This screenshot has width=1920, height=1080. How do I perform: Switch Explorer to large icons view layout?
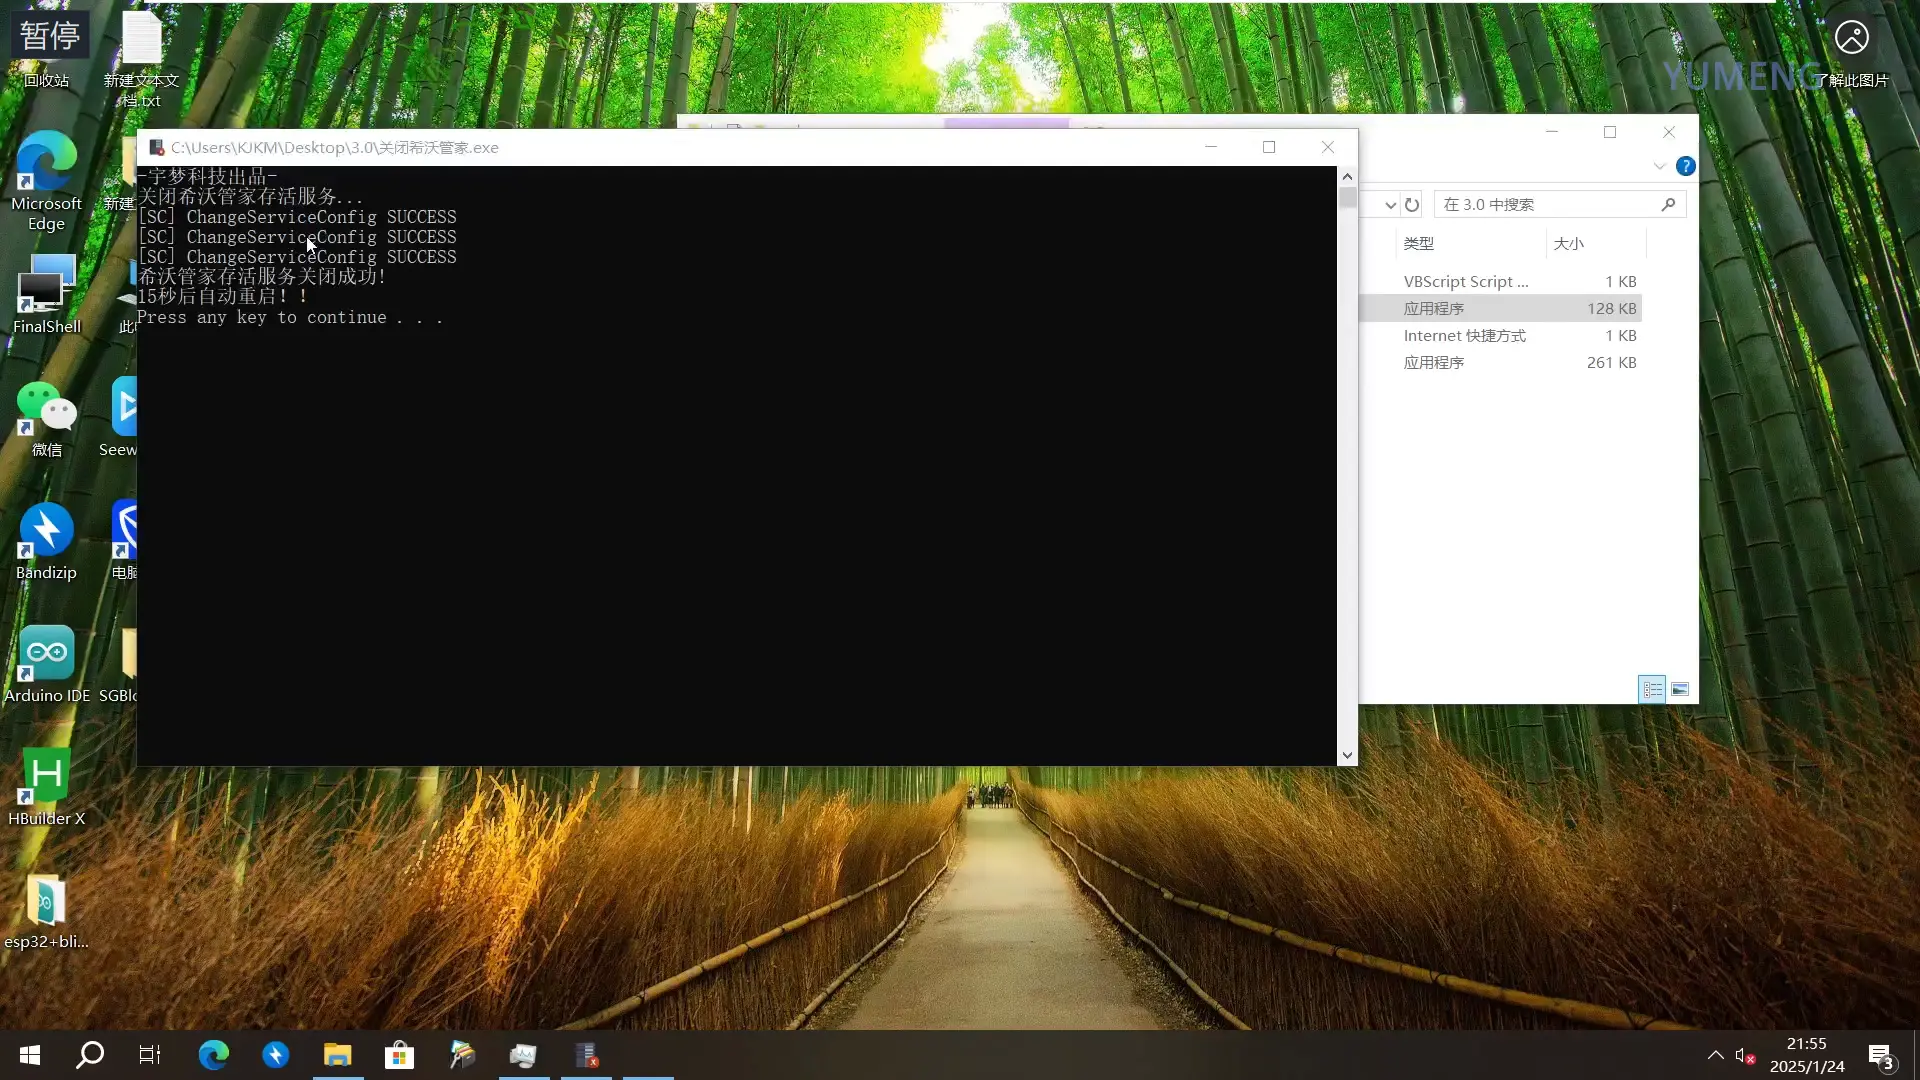(x=1680, y=689)
